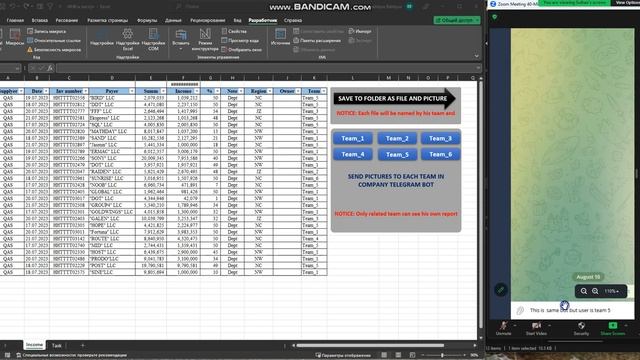Image resolution: width=640 pixels, height=360 pixels.
Task: Click Просмотр кода (View Code)
Action: tap(240, 40)
